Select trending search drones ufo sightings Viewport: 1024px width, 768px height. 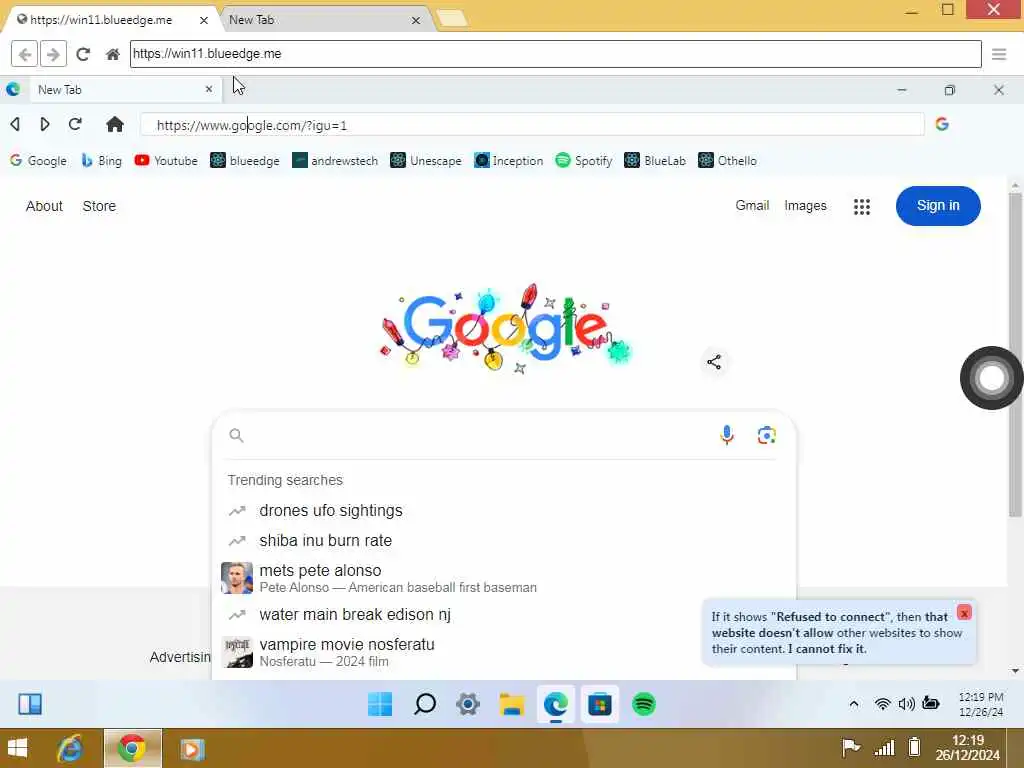point(330,511)
